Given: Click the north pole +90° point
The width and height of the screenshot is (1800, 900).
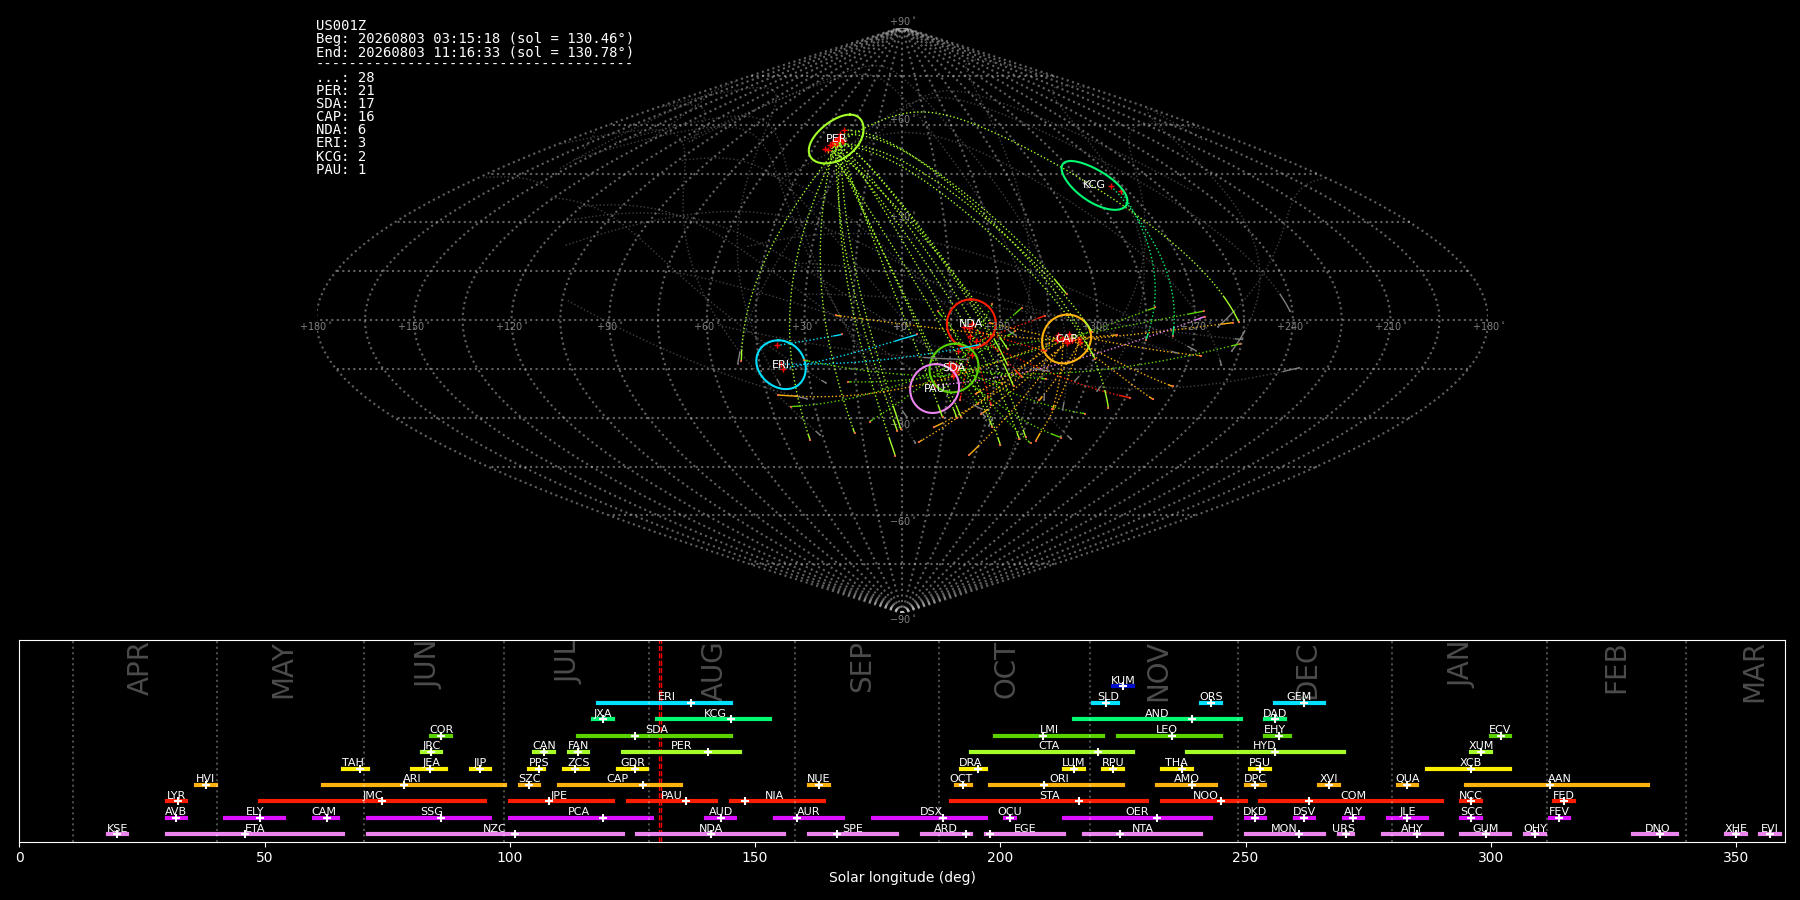Looking at the screenshot, I should pos(901,31).
